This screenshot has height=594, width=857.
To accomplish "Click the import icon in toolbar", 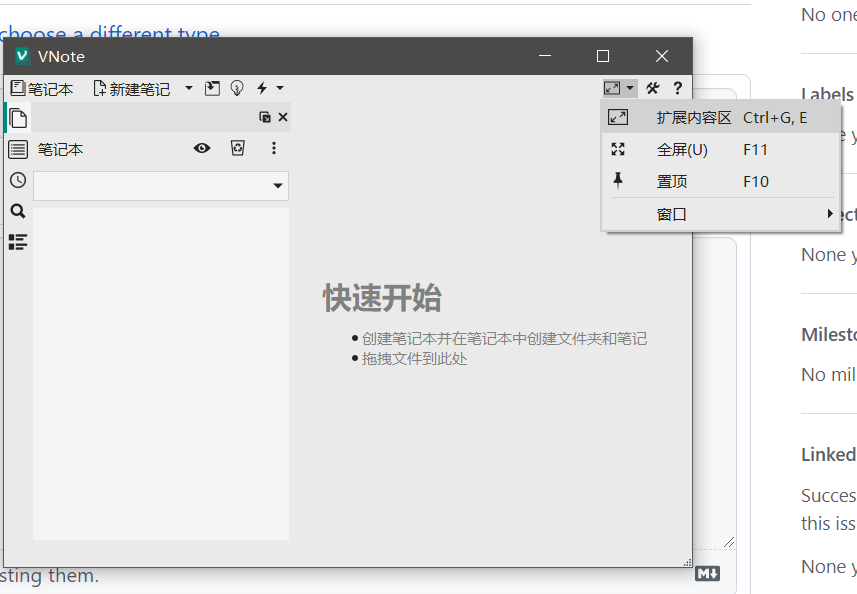I will 212,88.
